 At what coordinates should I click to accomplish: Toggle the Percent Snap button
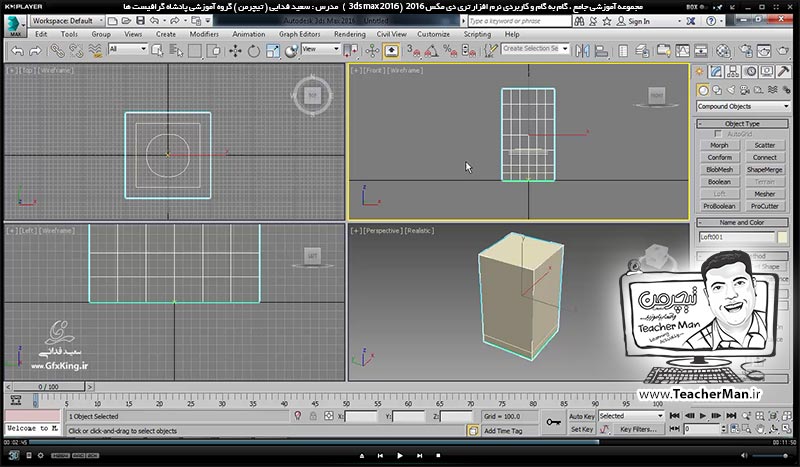[x=450, y=51]
